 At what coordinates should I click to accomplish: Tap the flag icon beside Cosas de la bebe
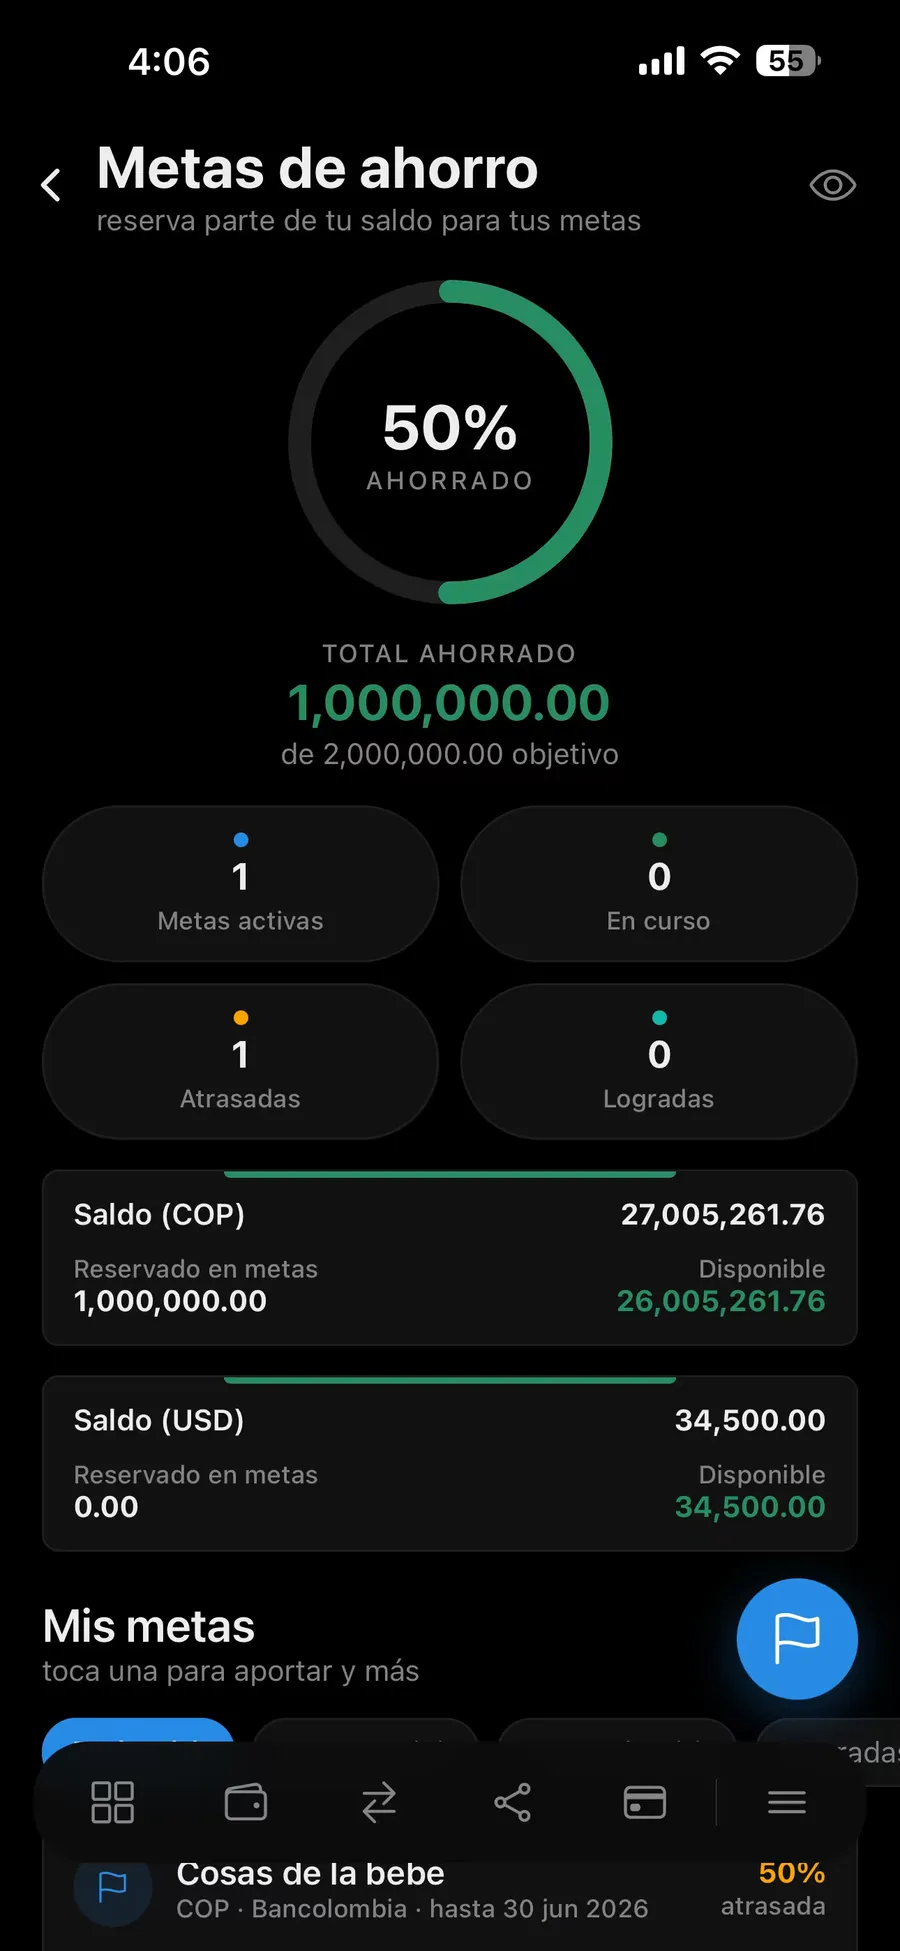click(112, 1887)
